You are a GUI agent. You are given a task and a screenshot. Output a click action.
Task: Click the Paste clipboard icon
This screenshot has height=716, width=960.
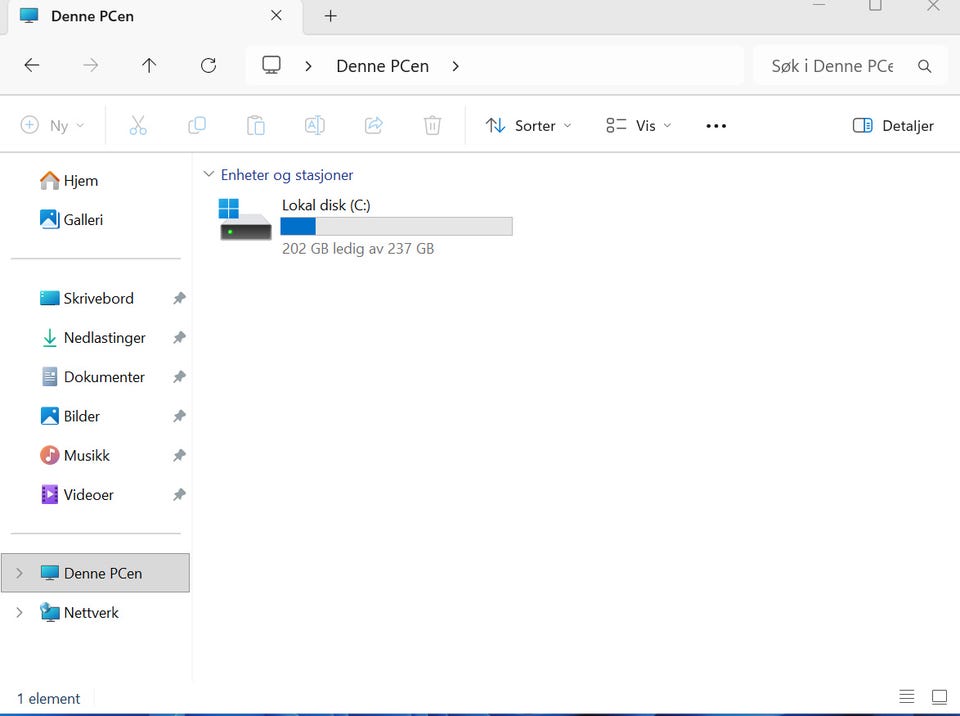click(x=256, y=125)
